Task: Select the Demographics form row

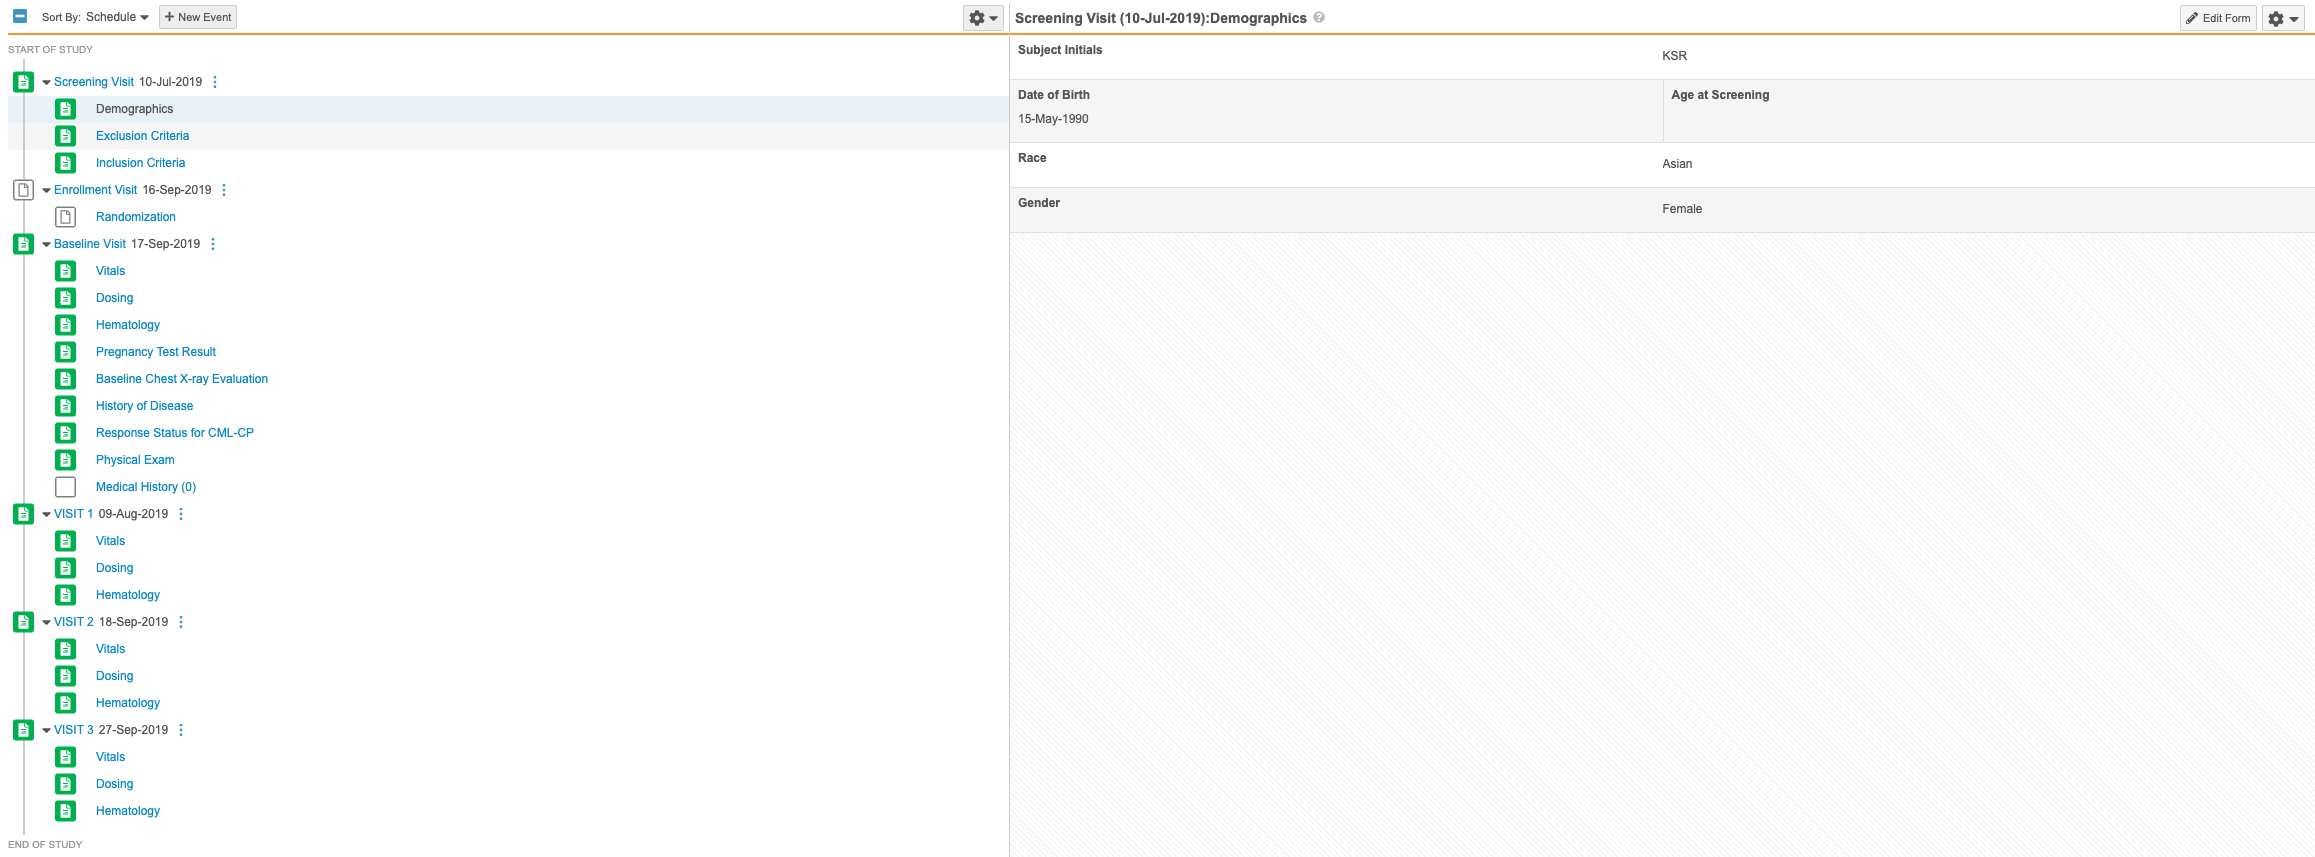Action: (x=134, y=109)
